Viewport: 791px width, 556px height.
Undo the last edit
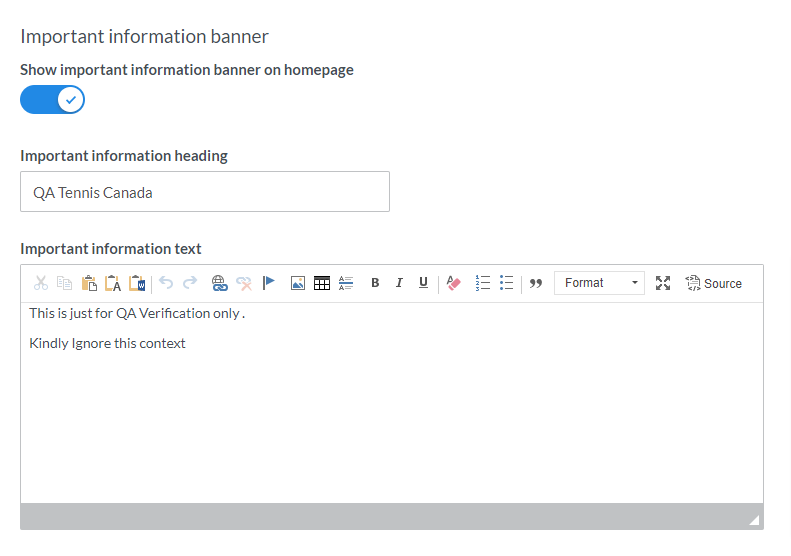click(166, 283)
